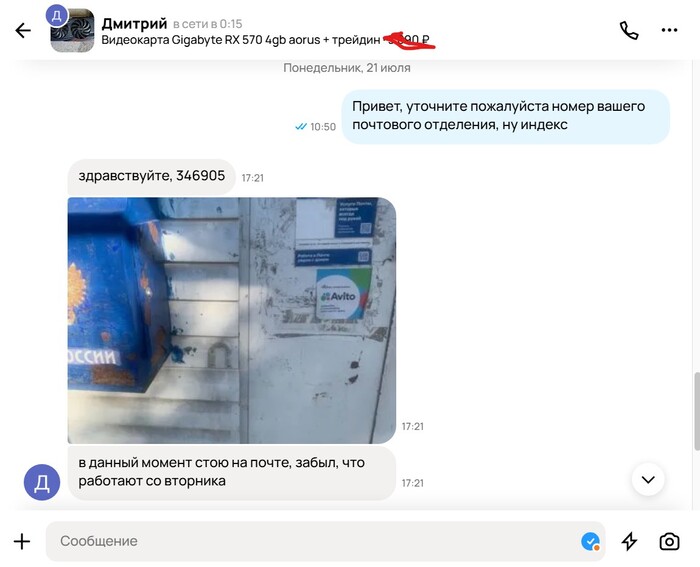This screenshot has width=700, height=567.
Task: Click the small Д badge on listing thumbnail
Action: point(57,16)
